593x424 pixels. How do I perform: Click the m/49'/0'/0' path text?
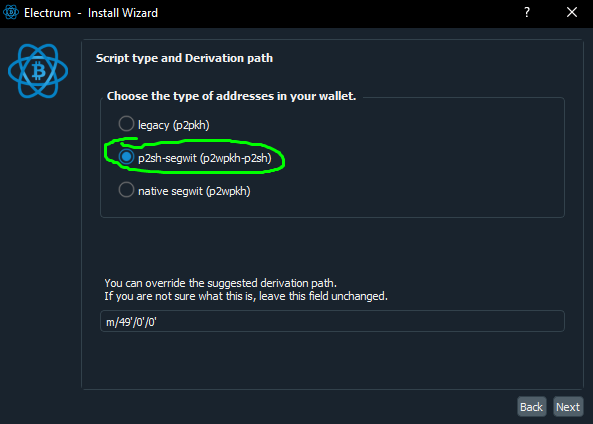131,322
